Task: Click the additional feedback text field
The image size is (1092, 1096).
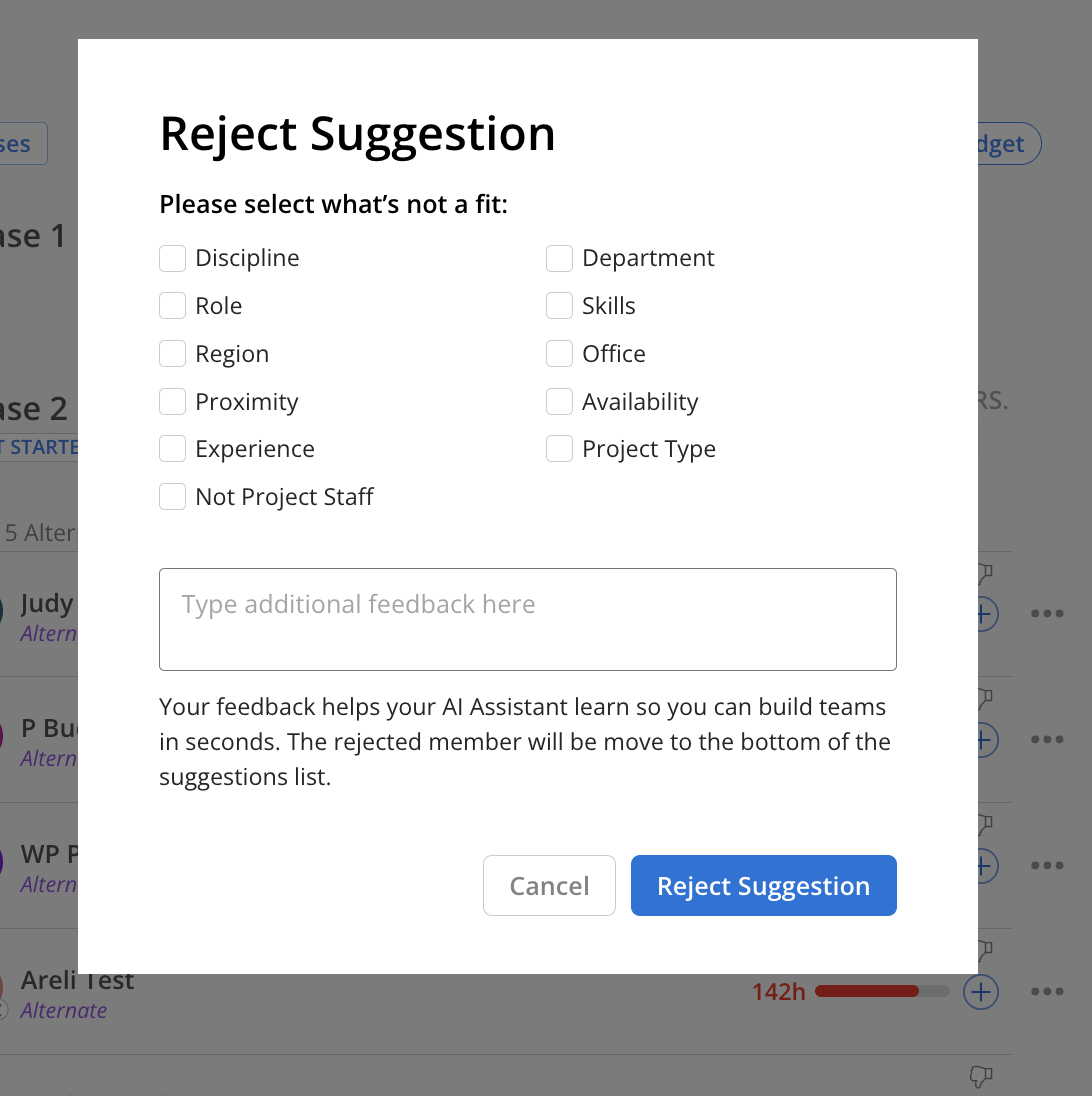Action: (528, 619)
